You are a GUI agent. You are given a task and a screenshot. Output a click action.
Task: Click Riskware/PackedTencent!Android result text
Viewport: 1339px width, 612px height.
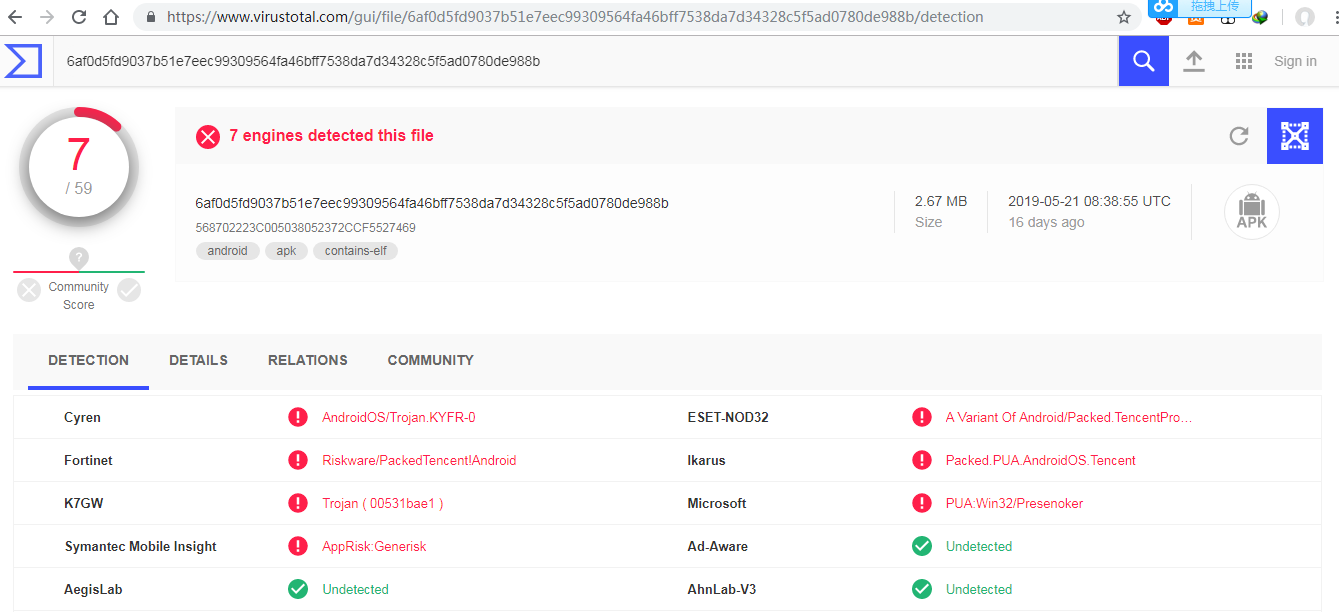[x=419, y=461]
